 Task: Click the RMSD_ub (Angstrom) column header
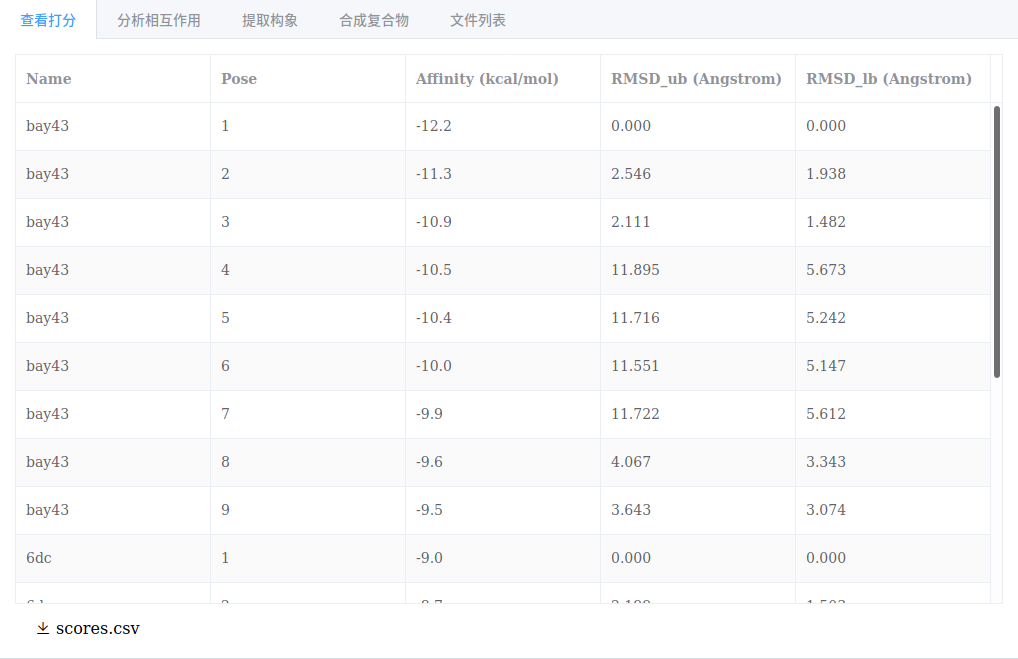pos(696,79)
